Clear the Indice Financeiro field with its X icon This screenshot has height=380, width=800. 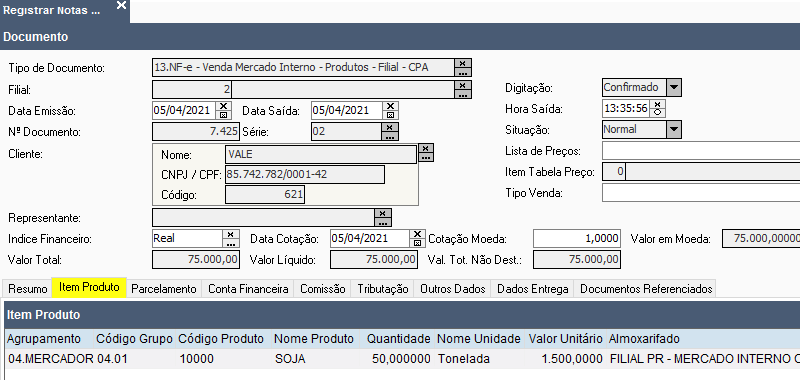[x=231, y=234]
